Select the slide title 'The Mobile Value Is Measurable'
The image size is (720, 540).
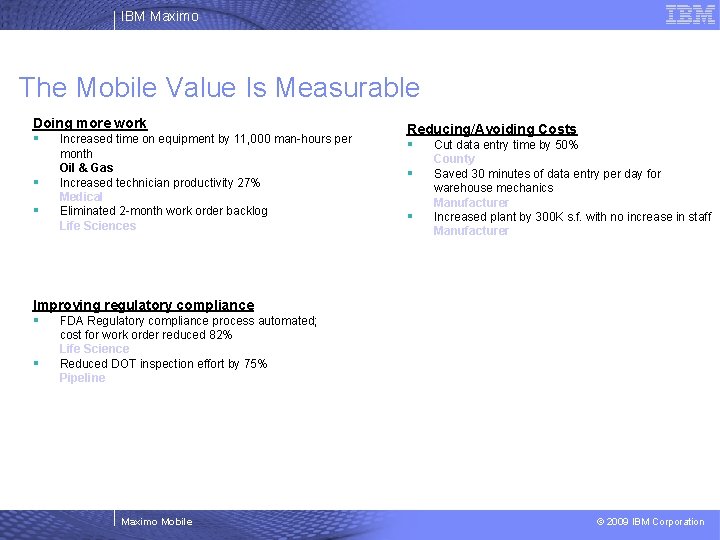coord(219,87)
